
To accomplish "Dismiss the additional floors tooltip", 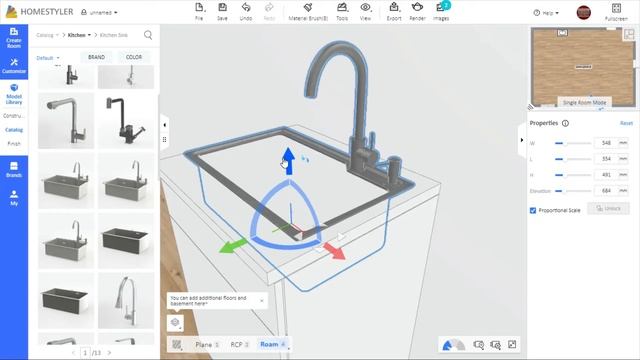I will 262,301.
